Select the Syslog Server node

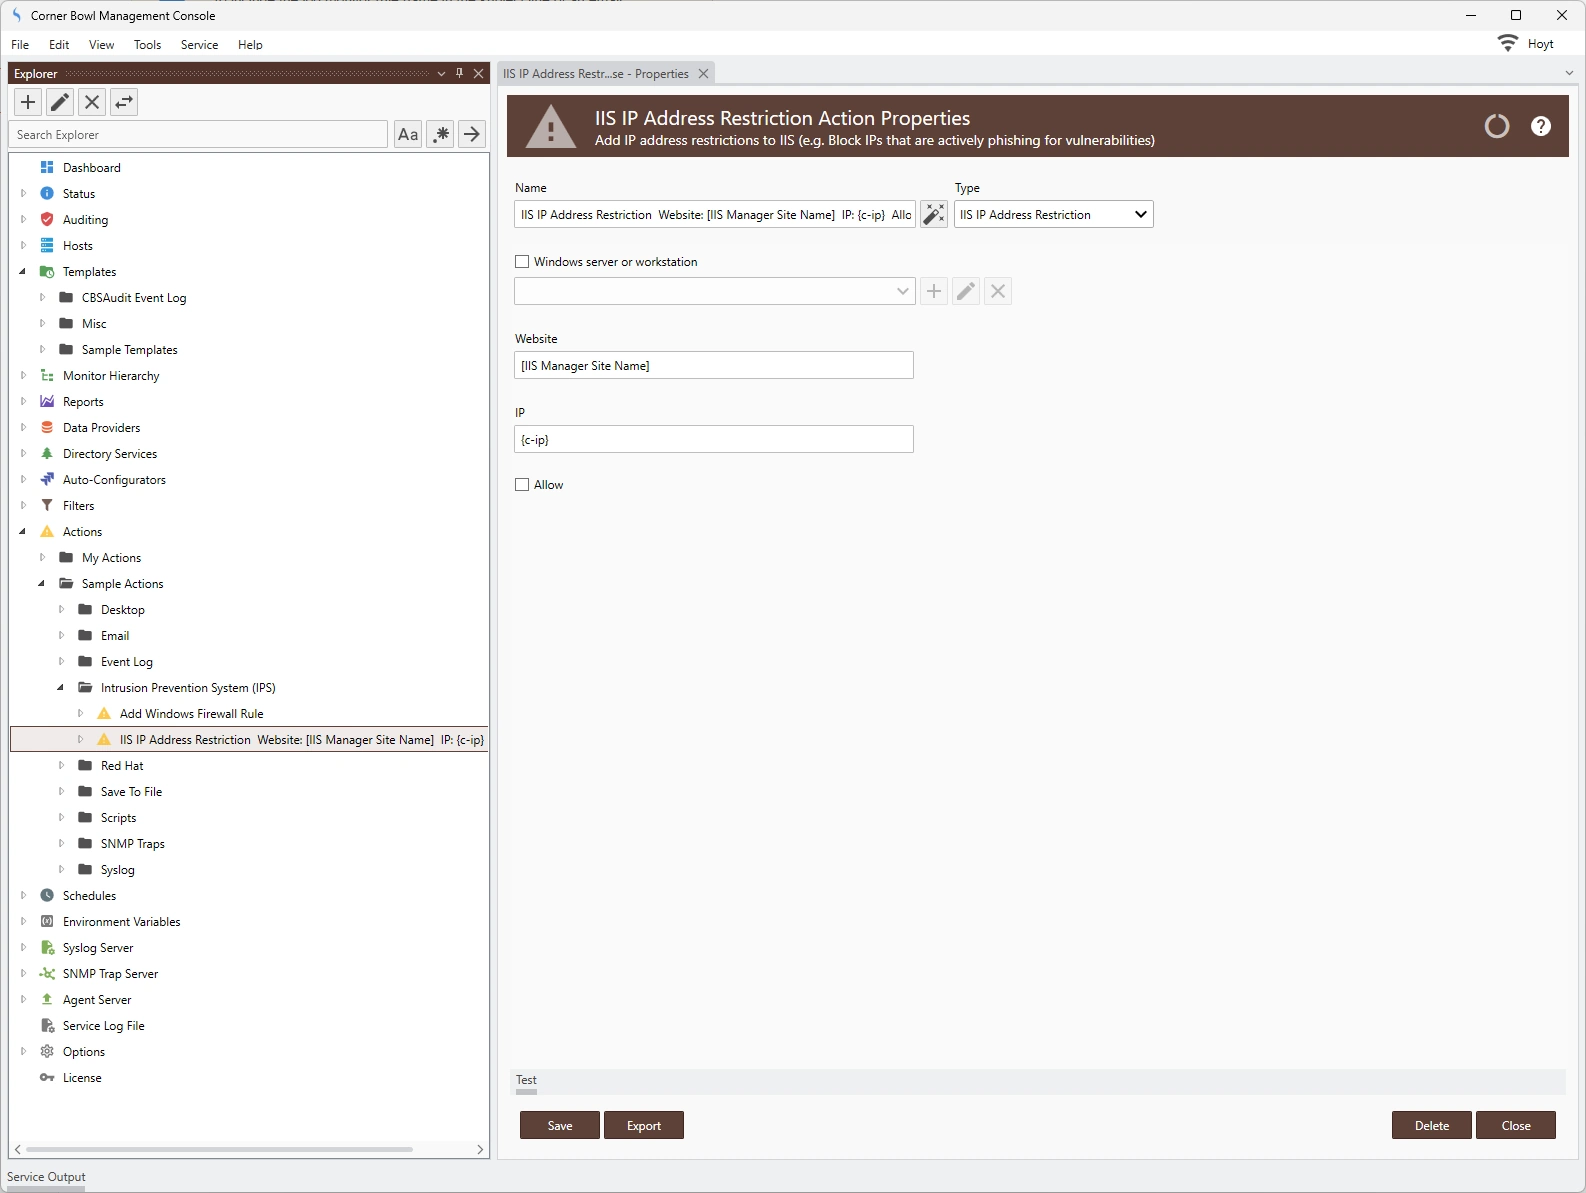(x=98, y=948)
